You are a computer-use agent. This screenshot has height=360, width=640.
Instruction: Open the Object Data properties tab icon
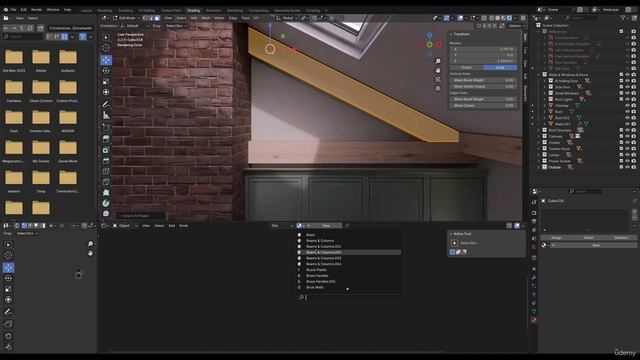pos(534,311)
